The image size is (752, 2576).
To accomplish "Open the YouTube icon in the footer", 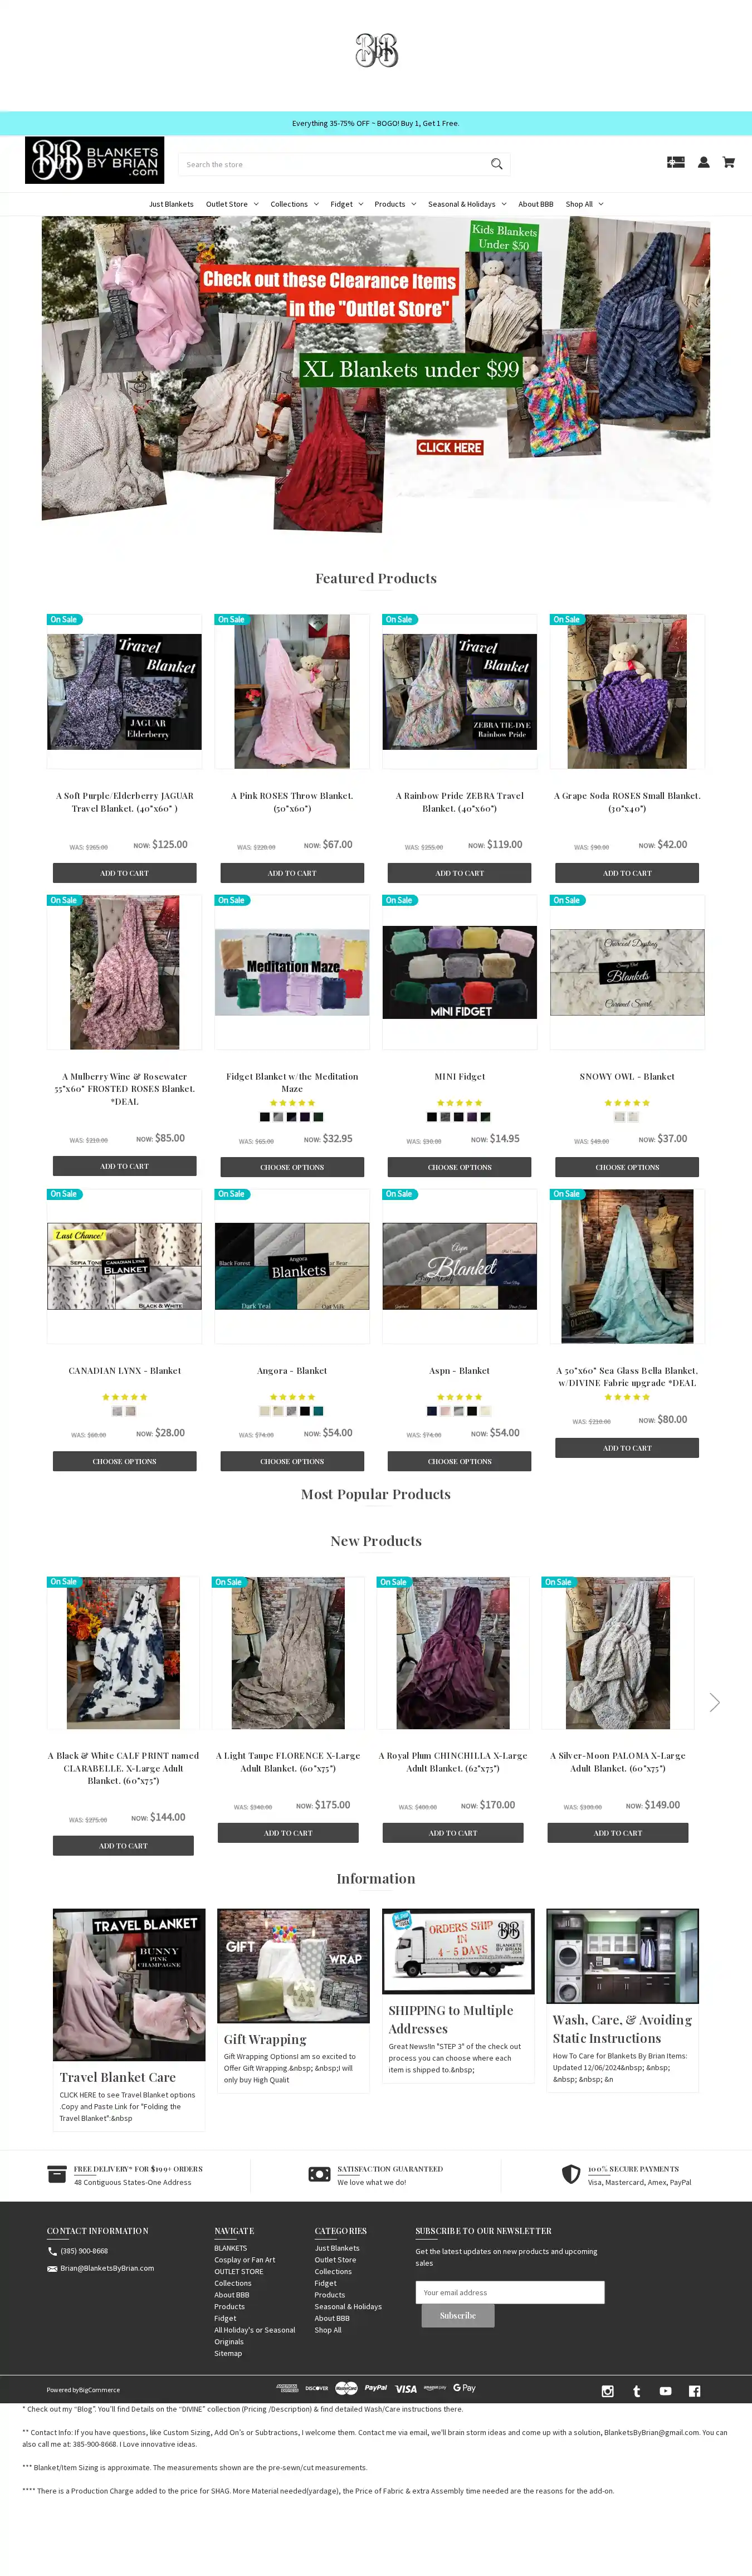I will 666,2391.
